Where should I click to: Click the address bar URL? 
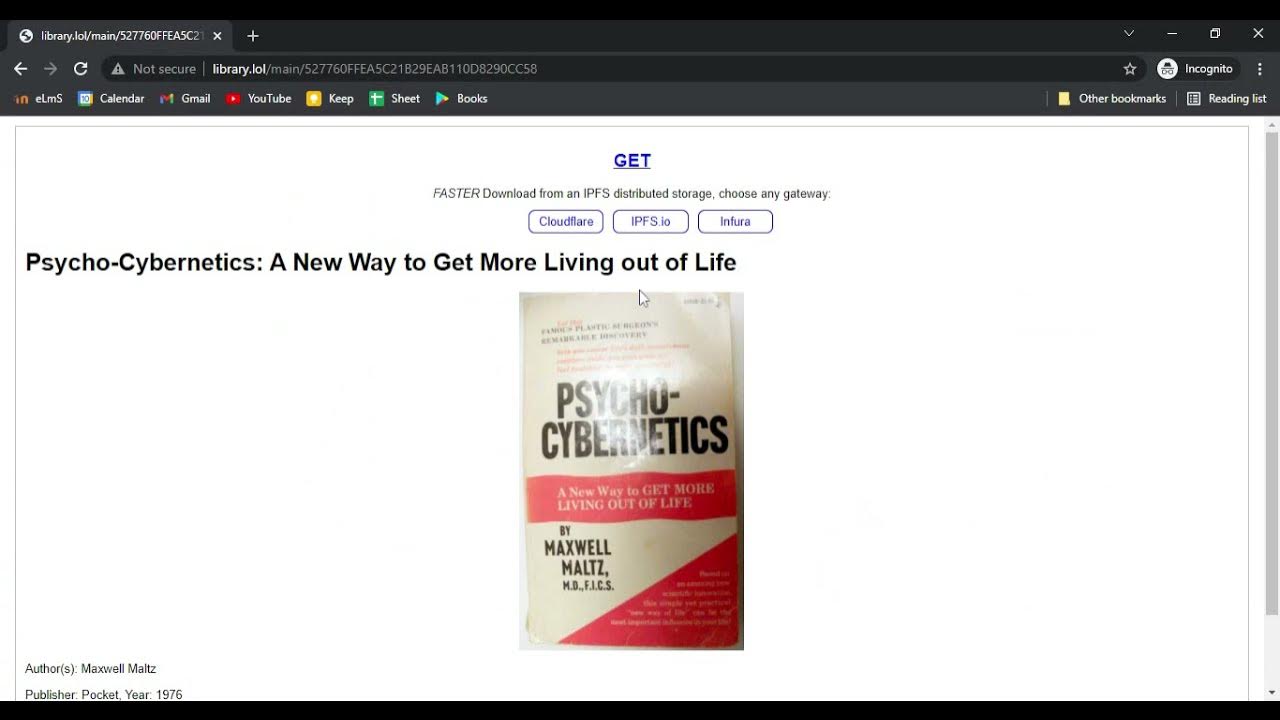pyautogui.click(x=375, y=69)
